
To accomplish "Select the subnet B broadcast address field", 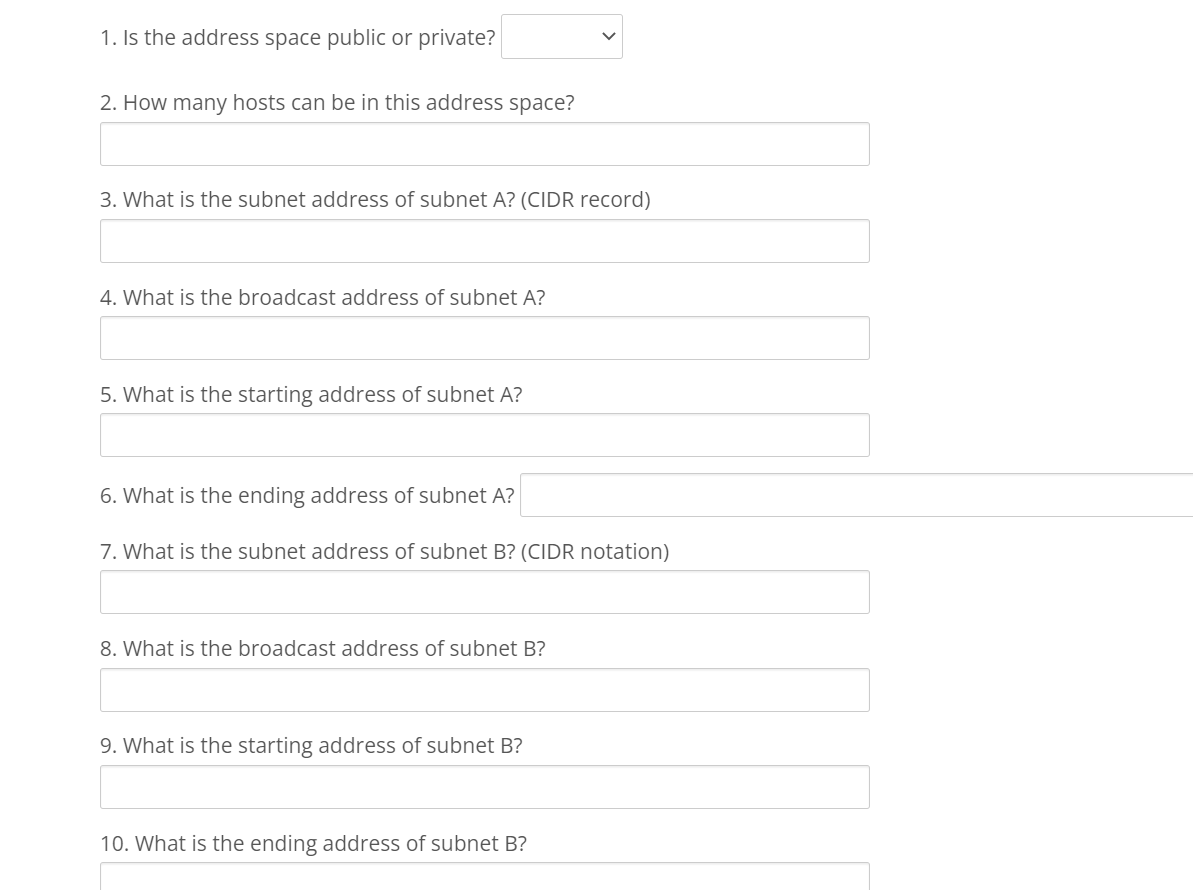I will pyautogui.click(x=484, y=689).
